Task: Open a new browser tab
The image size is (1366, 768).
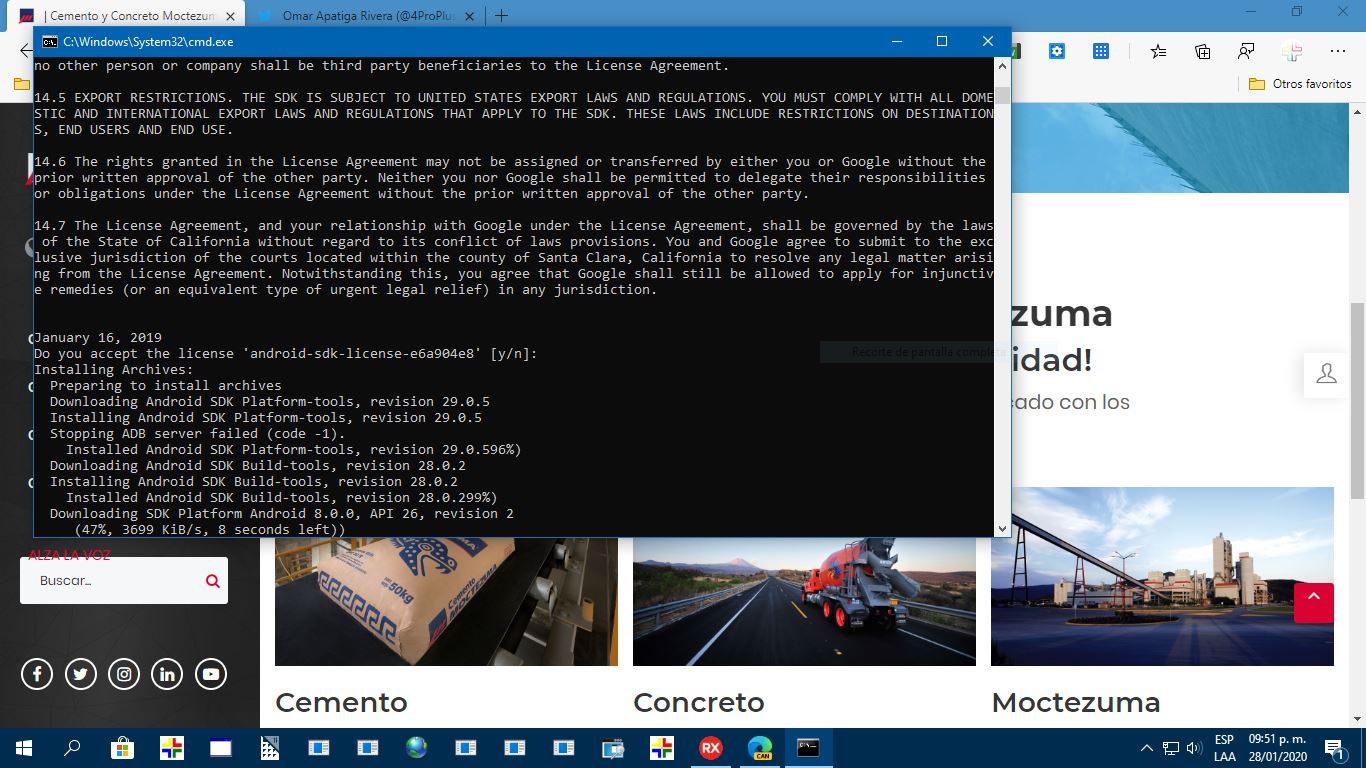Action: [502, 16]
